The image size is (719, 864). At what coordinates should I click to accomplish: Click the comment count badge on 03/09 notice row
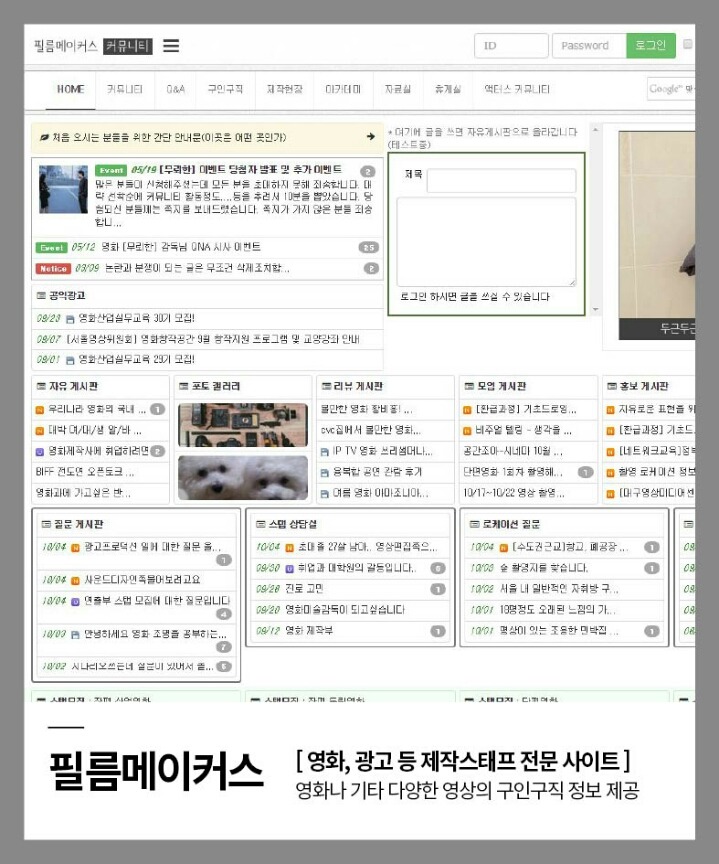[x=371, y=268]
